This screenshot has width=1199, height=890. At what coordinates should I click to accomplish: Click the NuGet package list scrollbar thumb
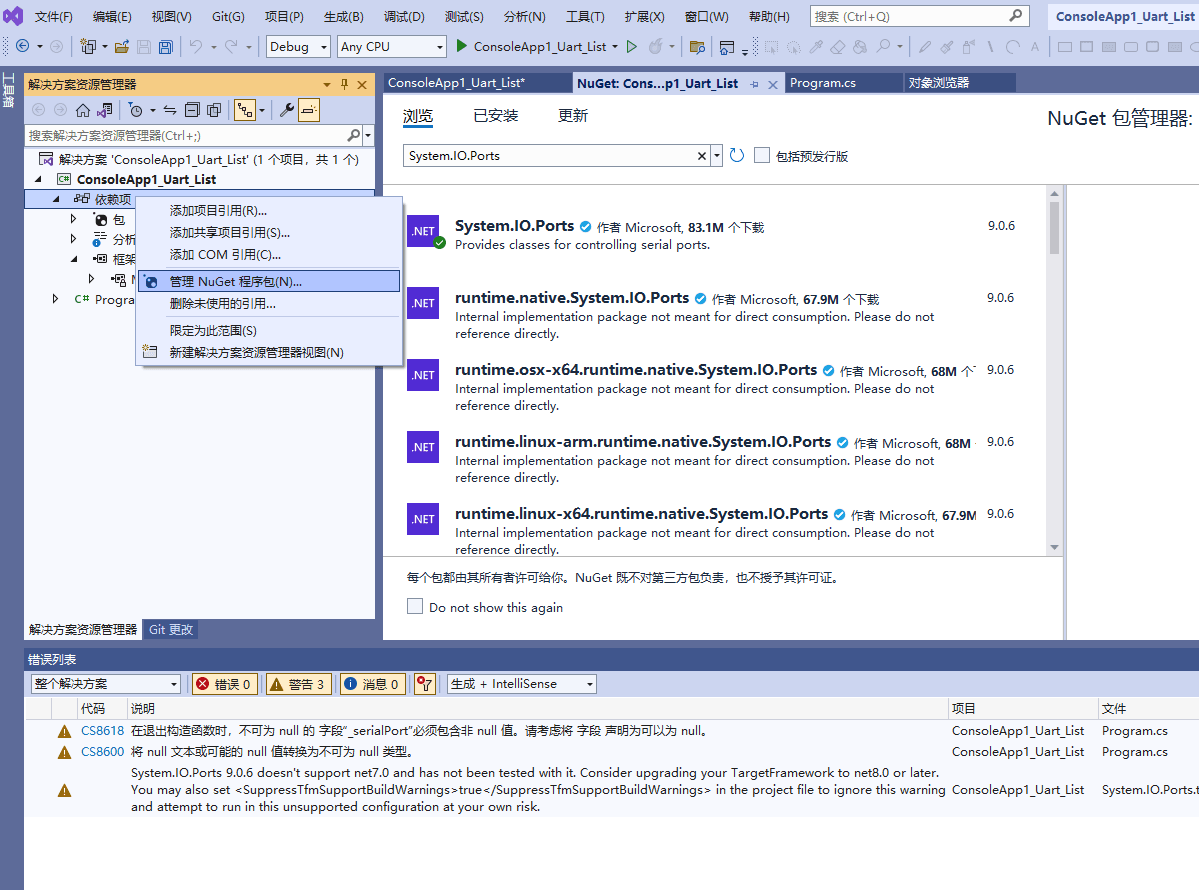click(1054, 227)
